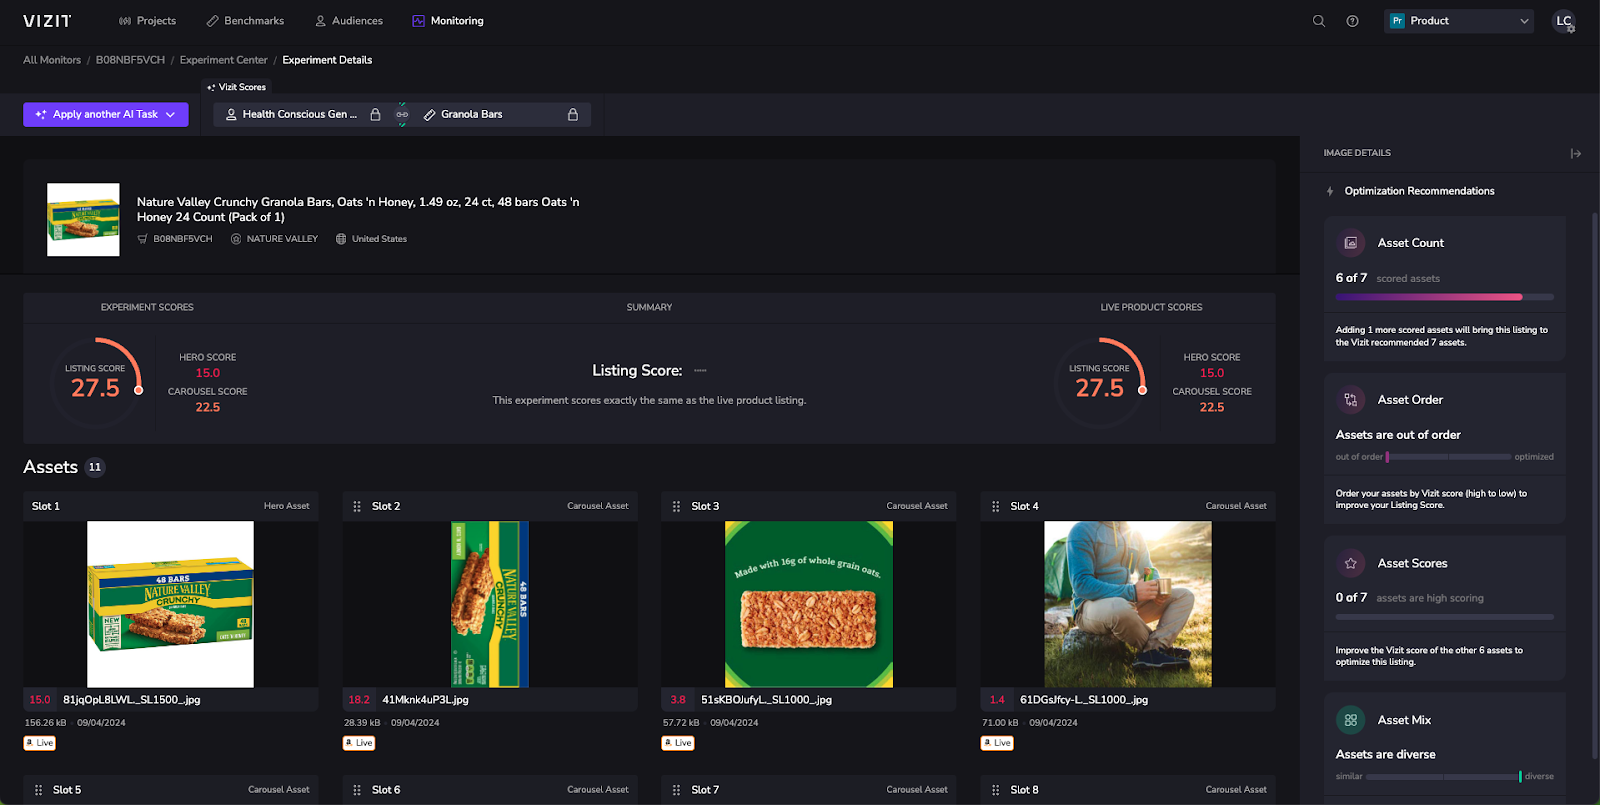
Task: Select the Slot 3 granola bar image
Action: 809,604
